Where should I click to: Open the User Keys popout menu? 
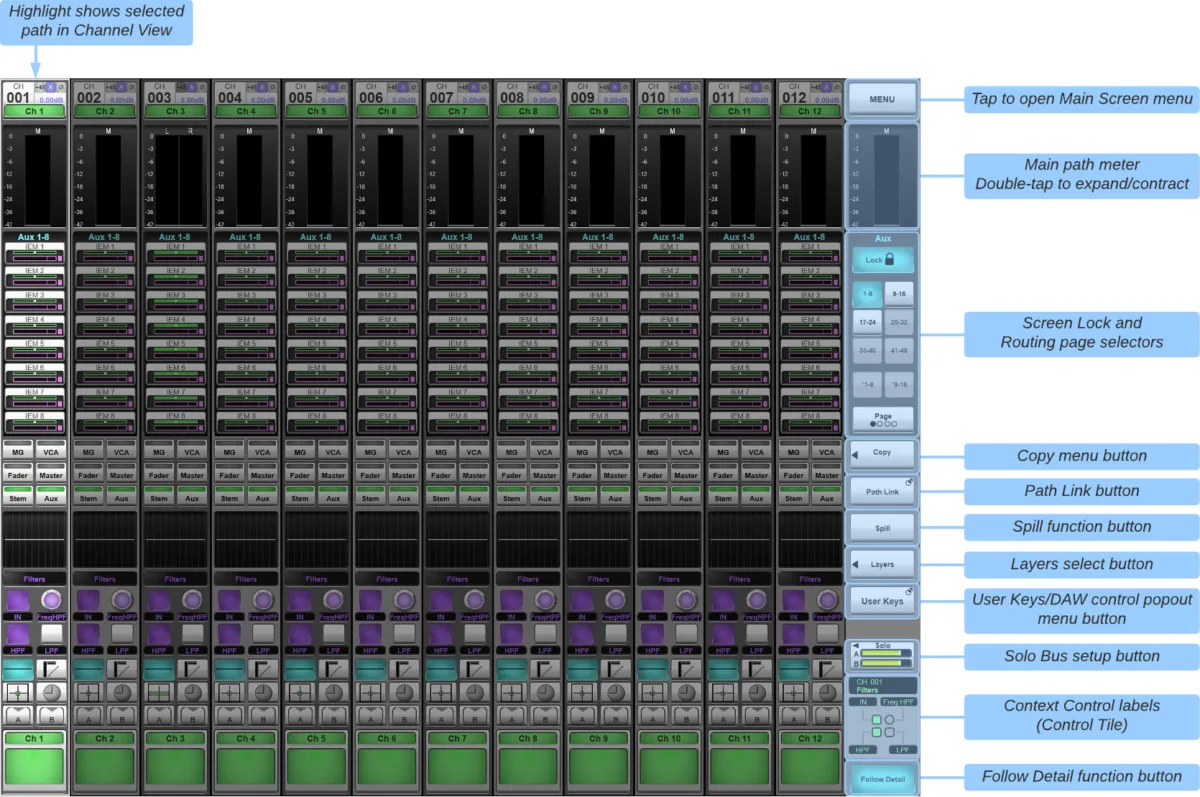pos(881,601)
